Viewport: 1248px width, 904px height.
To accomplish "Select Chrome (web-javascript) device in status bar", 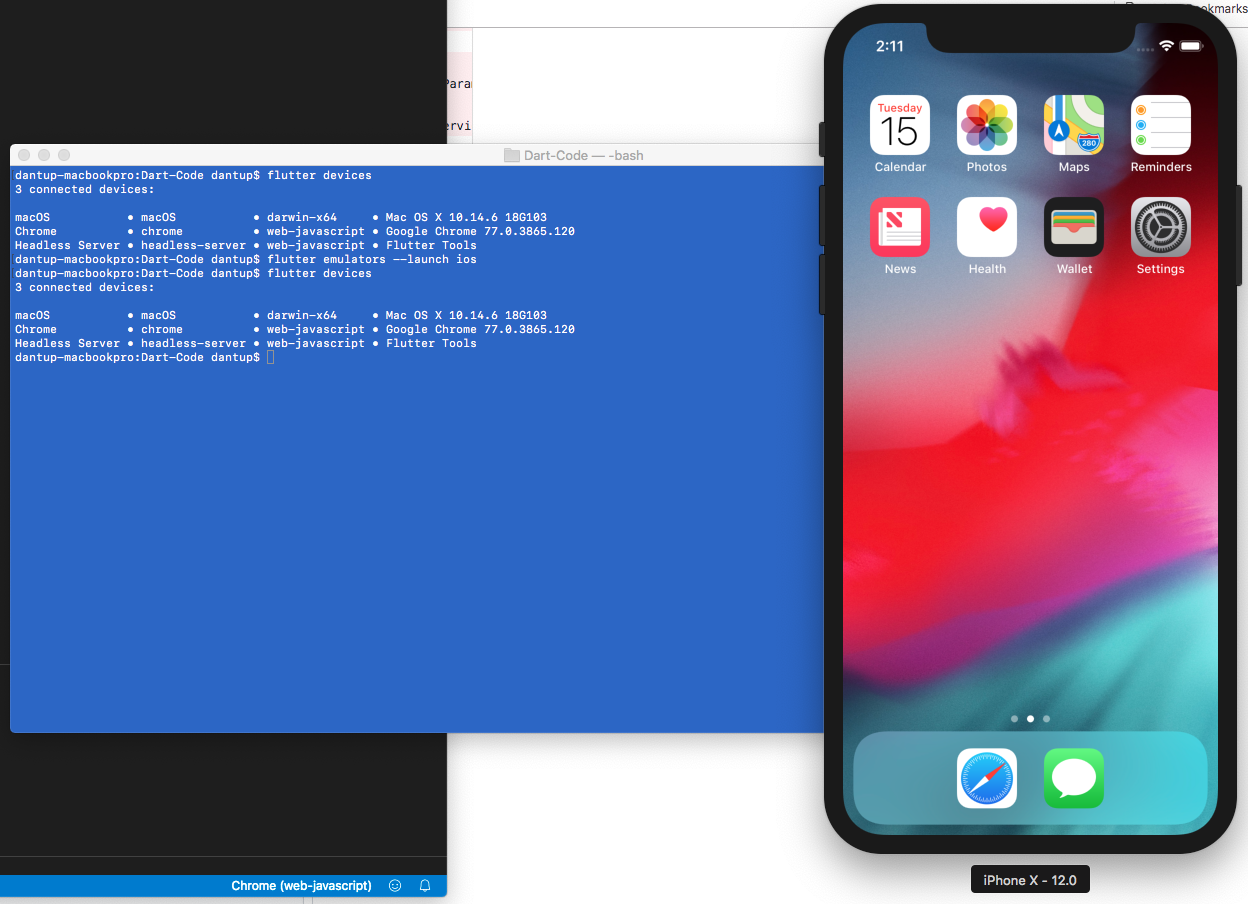I will (x=301, y=886).
